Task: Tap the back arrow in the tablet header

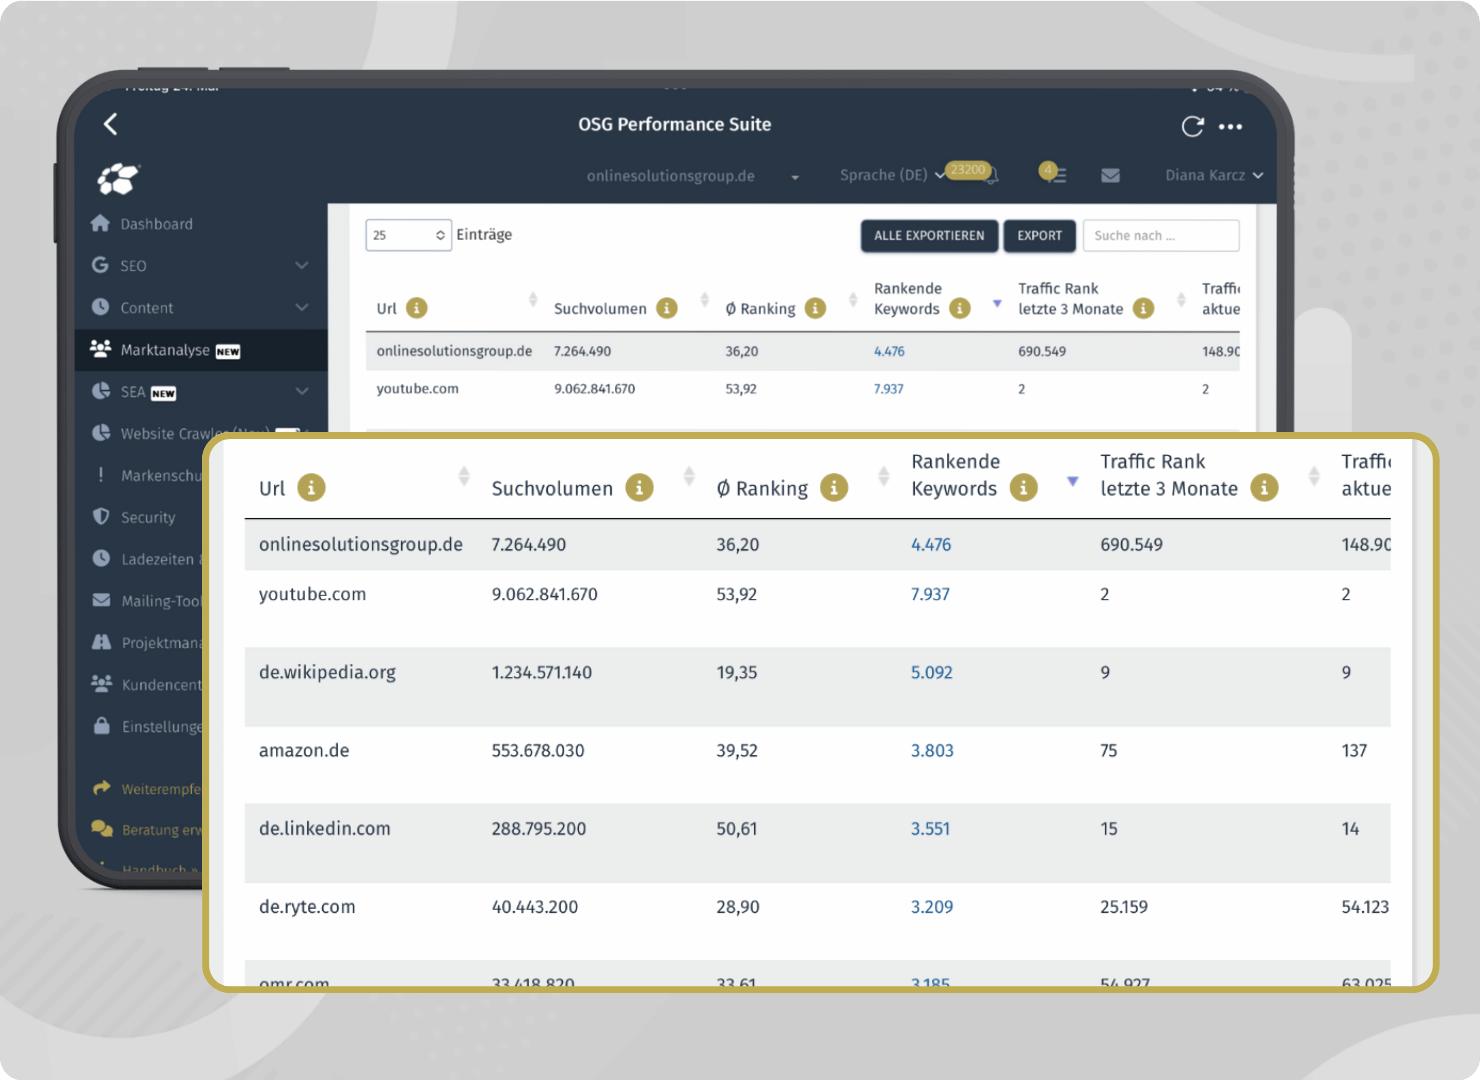Action: (x=111, y=124)
